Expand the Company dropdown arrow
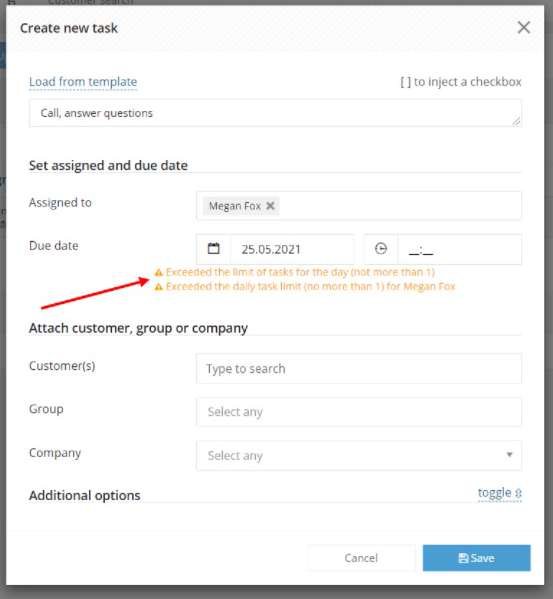The height and width of the screenshot is (599, 553). click(509, 455)
